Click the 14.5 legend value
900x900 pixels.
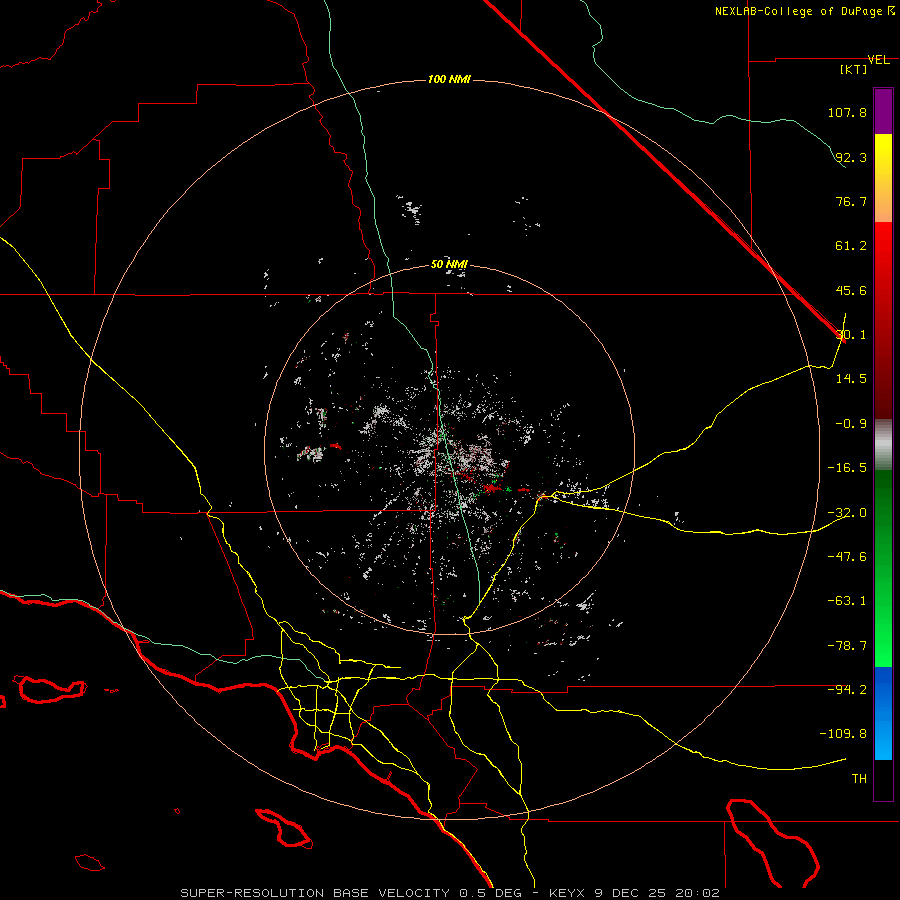coord(851,379)
